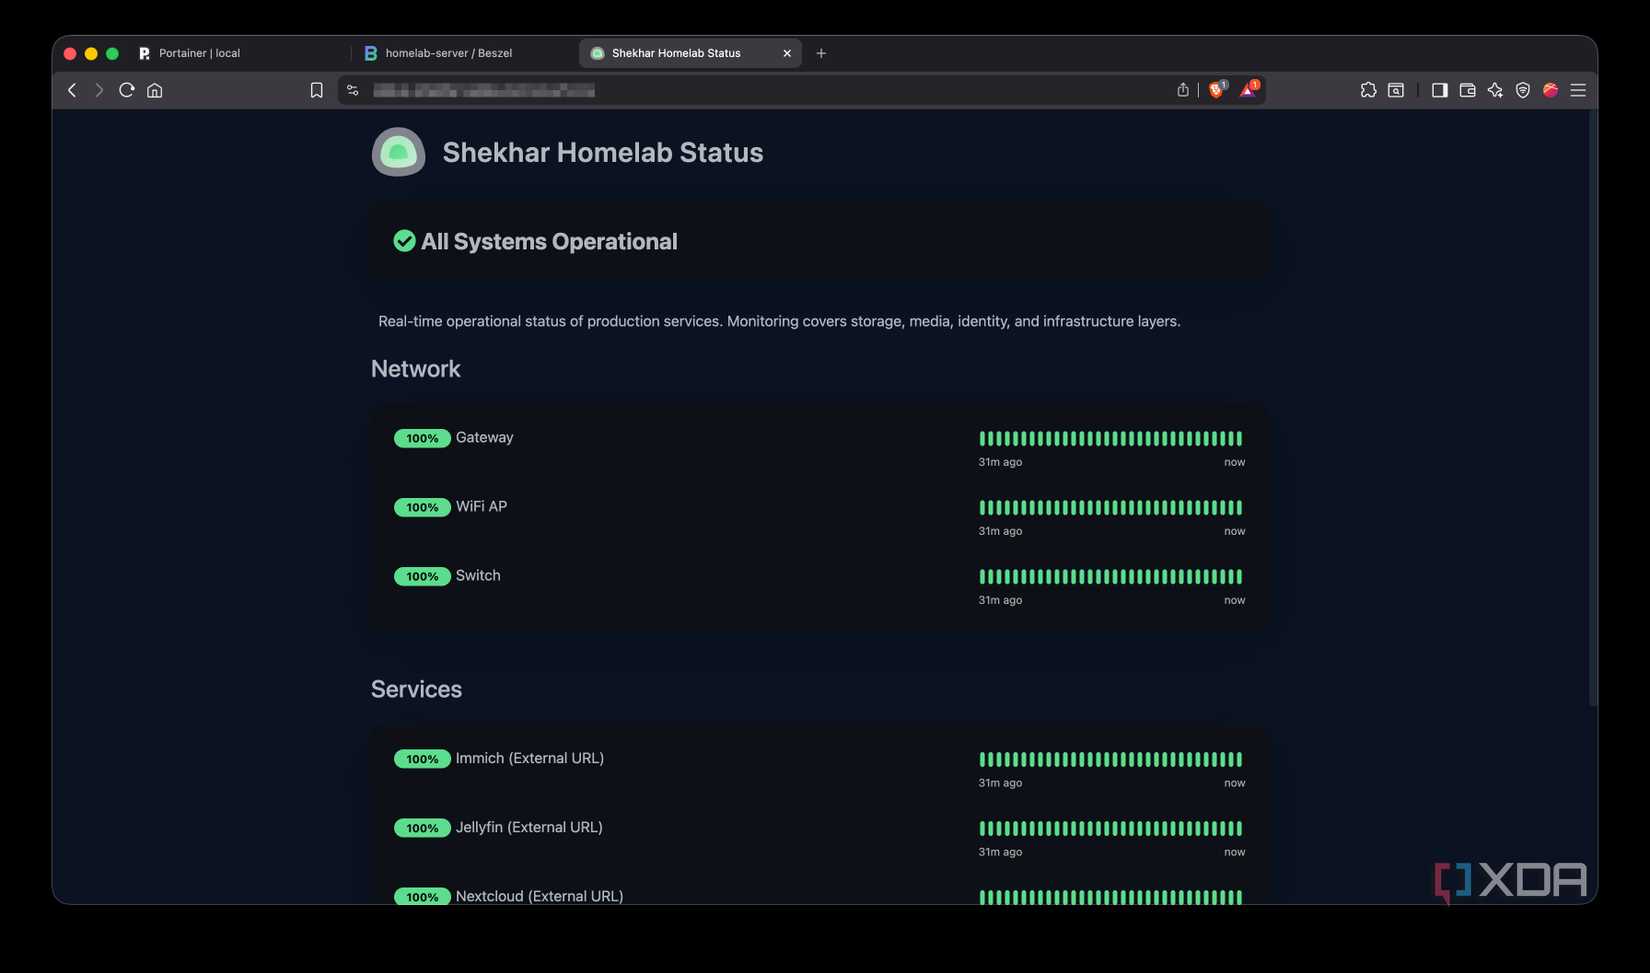Switch to homelab-server / Beszel tab
The image size is (1650, 973).
[x=448, y=53]
